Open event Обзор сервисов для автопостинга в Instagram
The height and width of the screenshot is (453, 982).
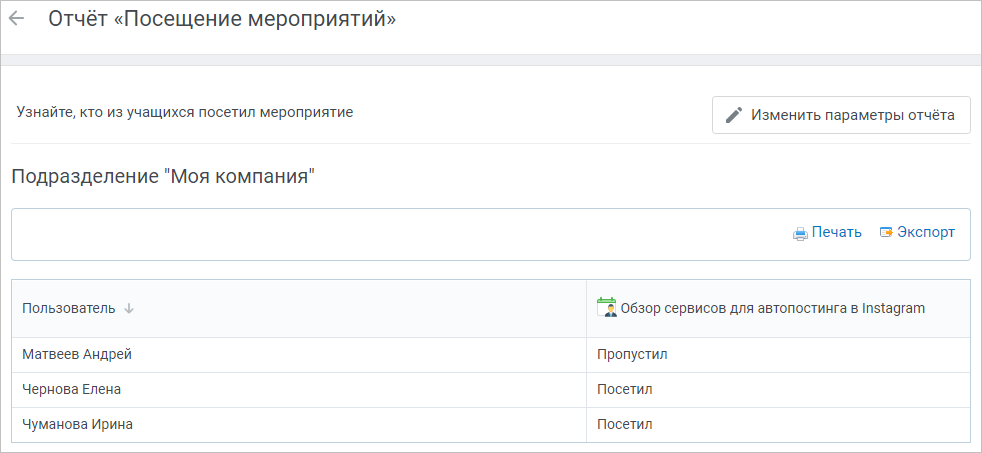pos(772,308)
